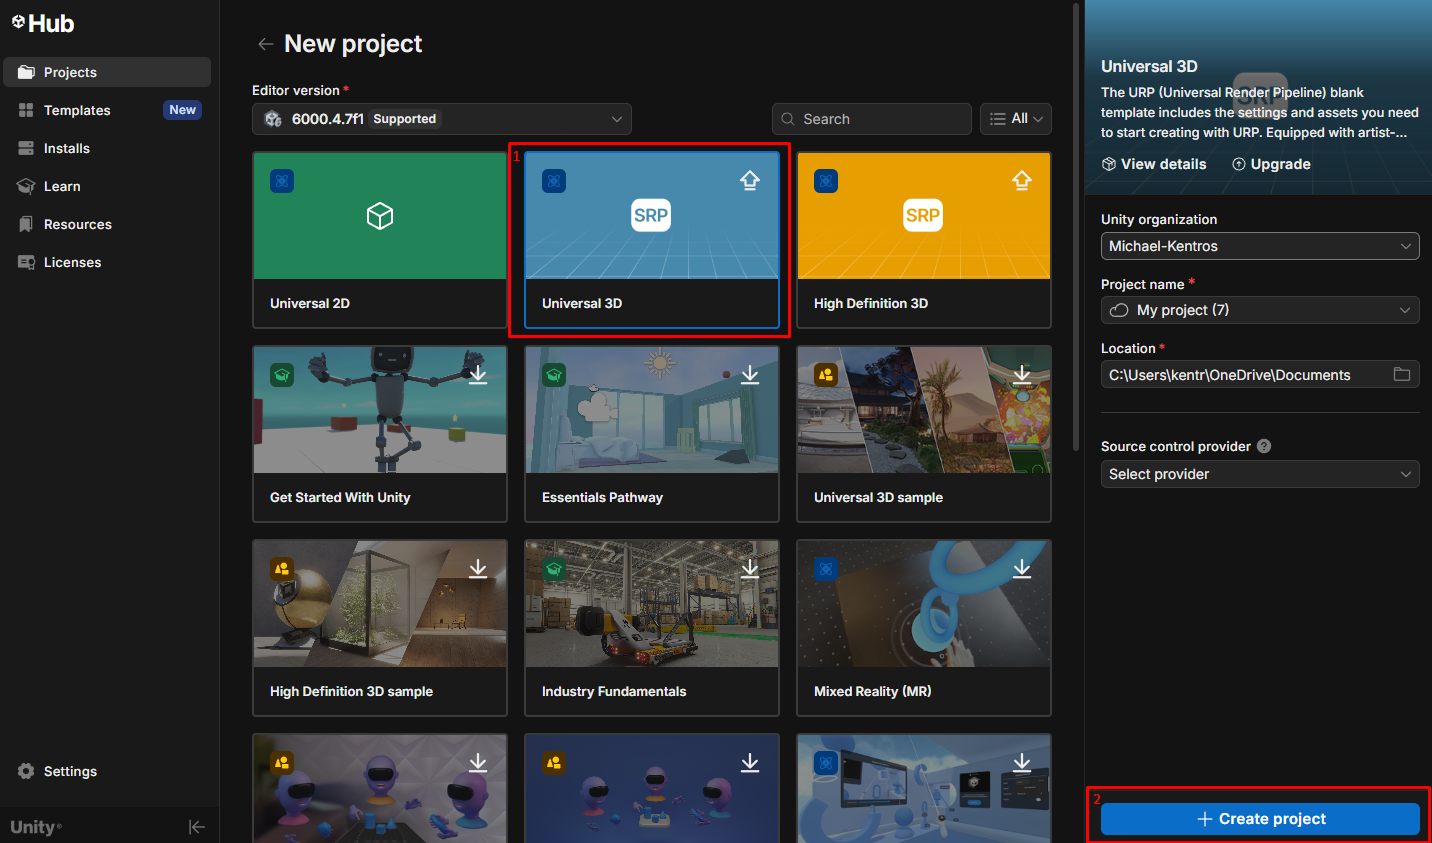1432x843 pixels.
Task: Click the core badge on Universal 2D card
Action: [282, 181]
